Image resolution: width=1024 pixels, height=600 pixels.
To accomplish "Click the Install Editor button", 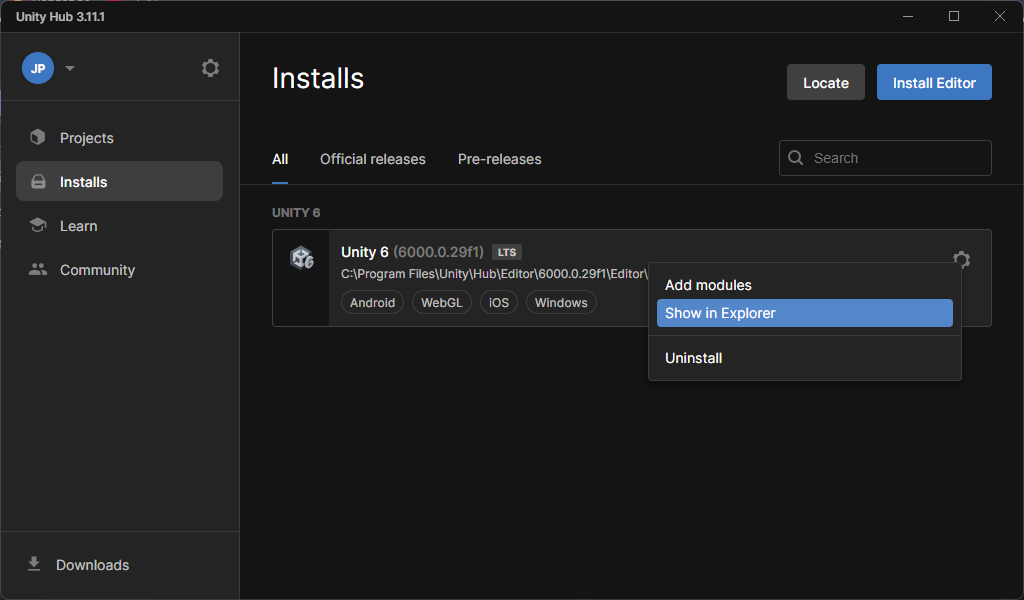I will [934, 82].
